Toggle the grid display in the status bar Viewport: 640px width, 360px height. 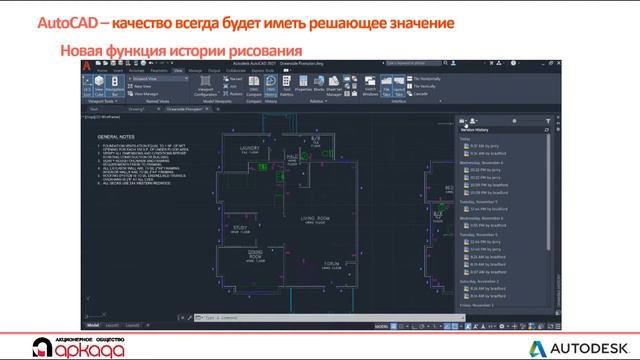click(x=393, y=326)
